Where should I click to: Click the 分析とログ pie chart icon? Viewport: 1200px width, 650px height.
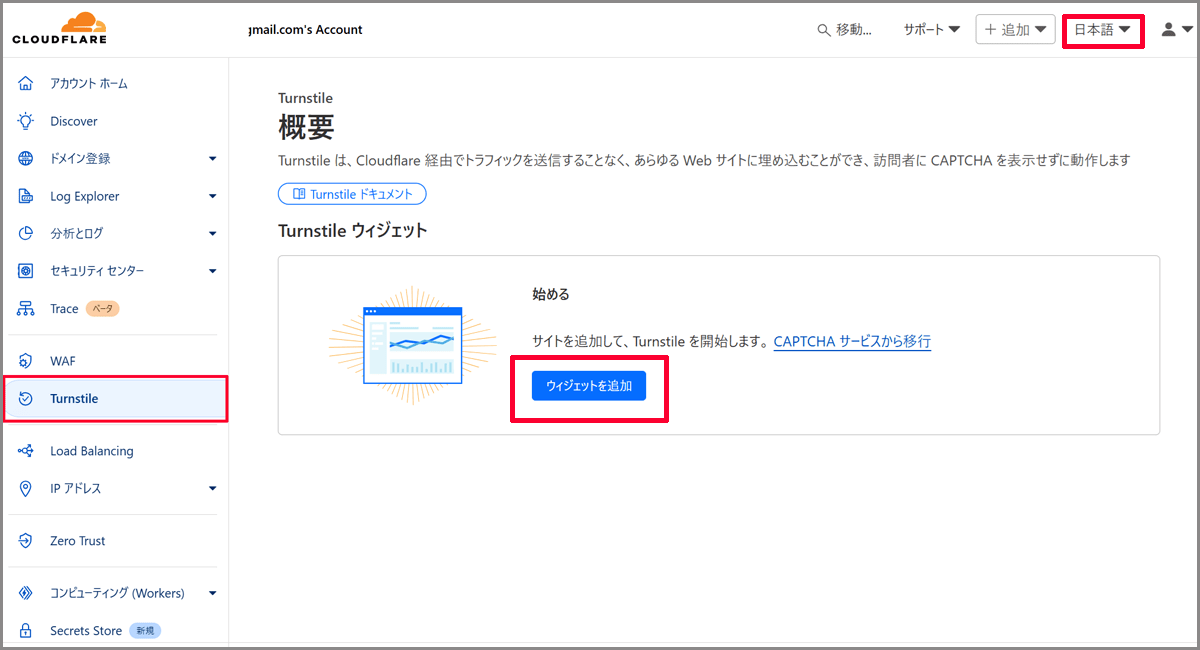click(x=26, y=233)
